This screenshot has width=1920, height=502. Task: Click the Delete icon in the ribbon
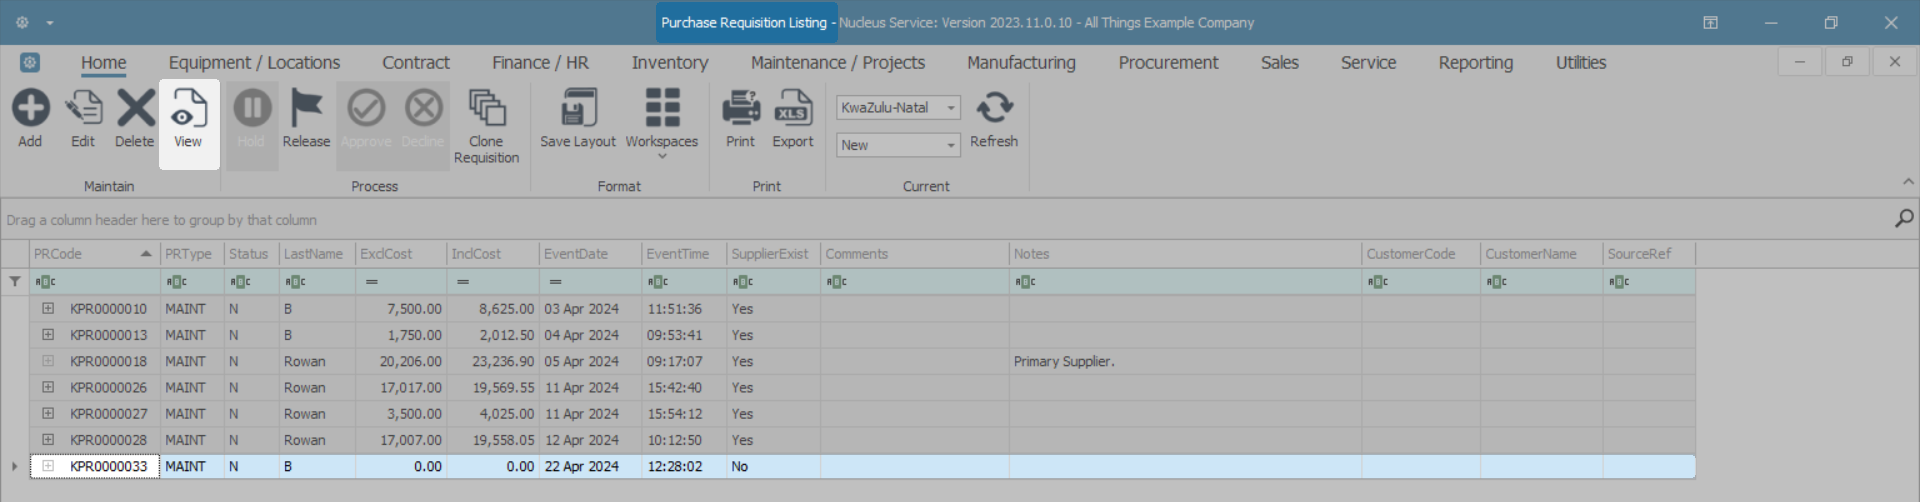click(x=135, y=109)
